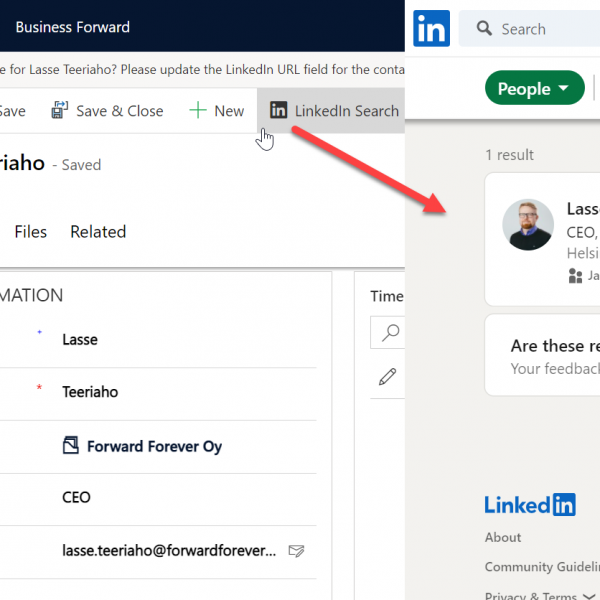600x600 pixels.
Task: Click the timeline pencil note icon
Action: pos(388,377)
